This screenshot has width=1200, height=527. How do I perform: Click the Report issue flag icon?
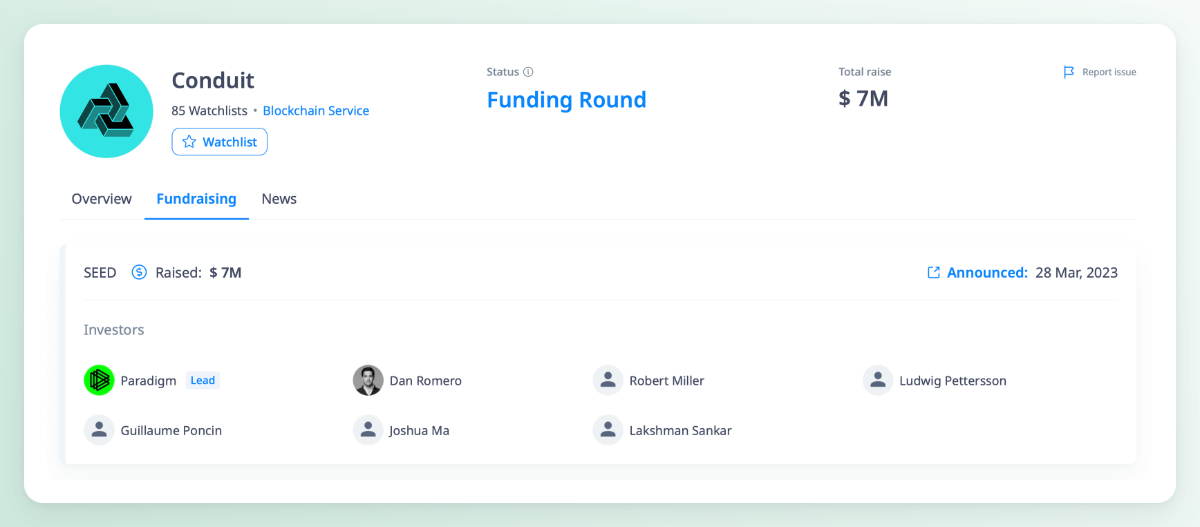click(x=1069, y=72)
